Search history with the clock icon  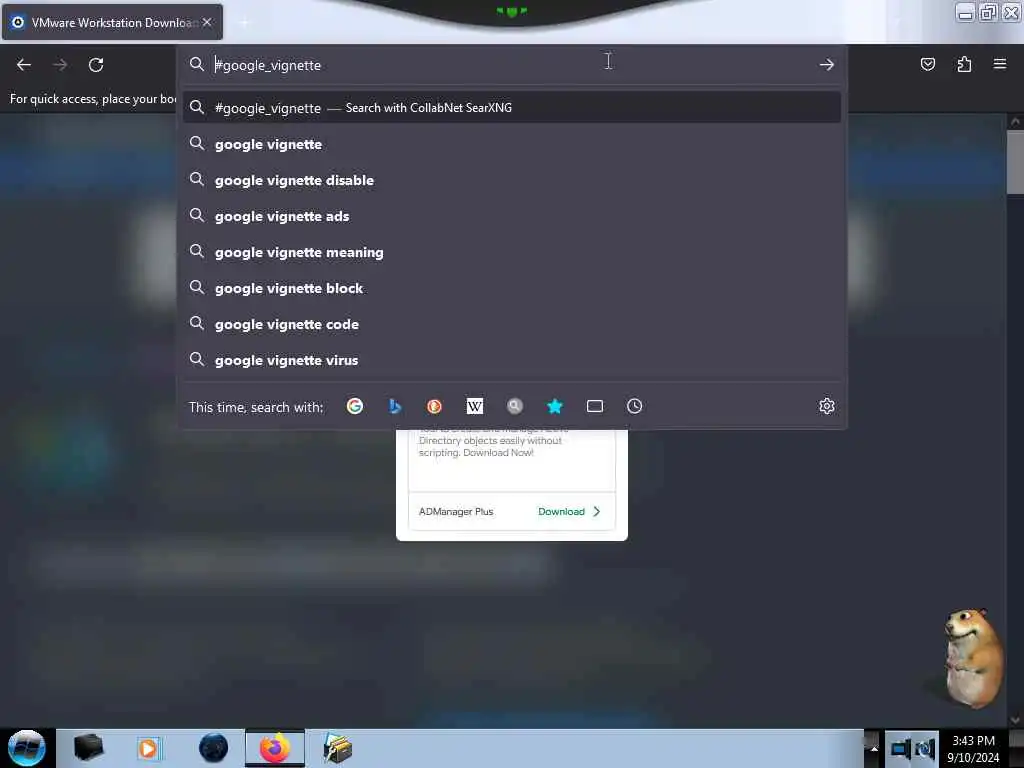[635, 406]
